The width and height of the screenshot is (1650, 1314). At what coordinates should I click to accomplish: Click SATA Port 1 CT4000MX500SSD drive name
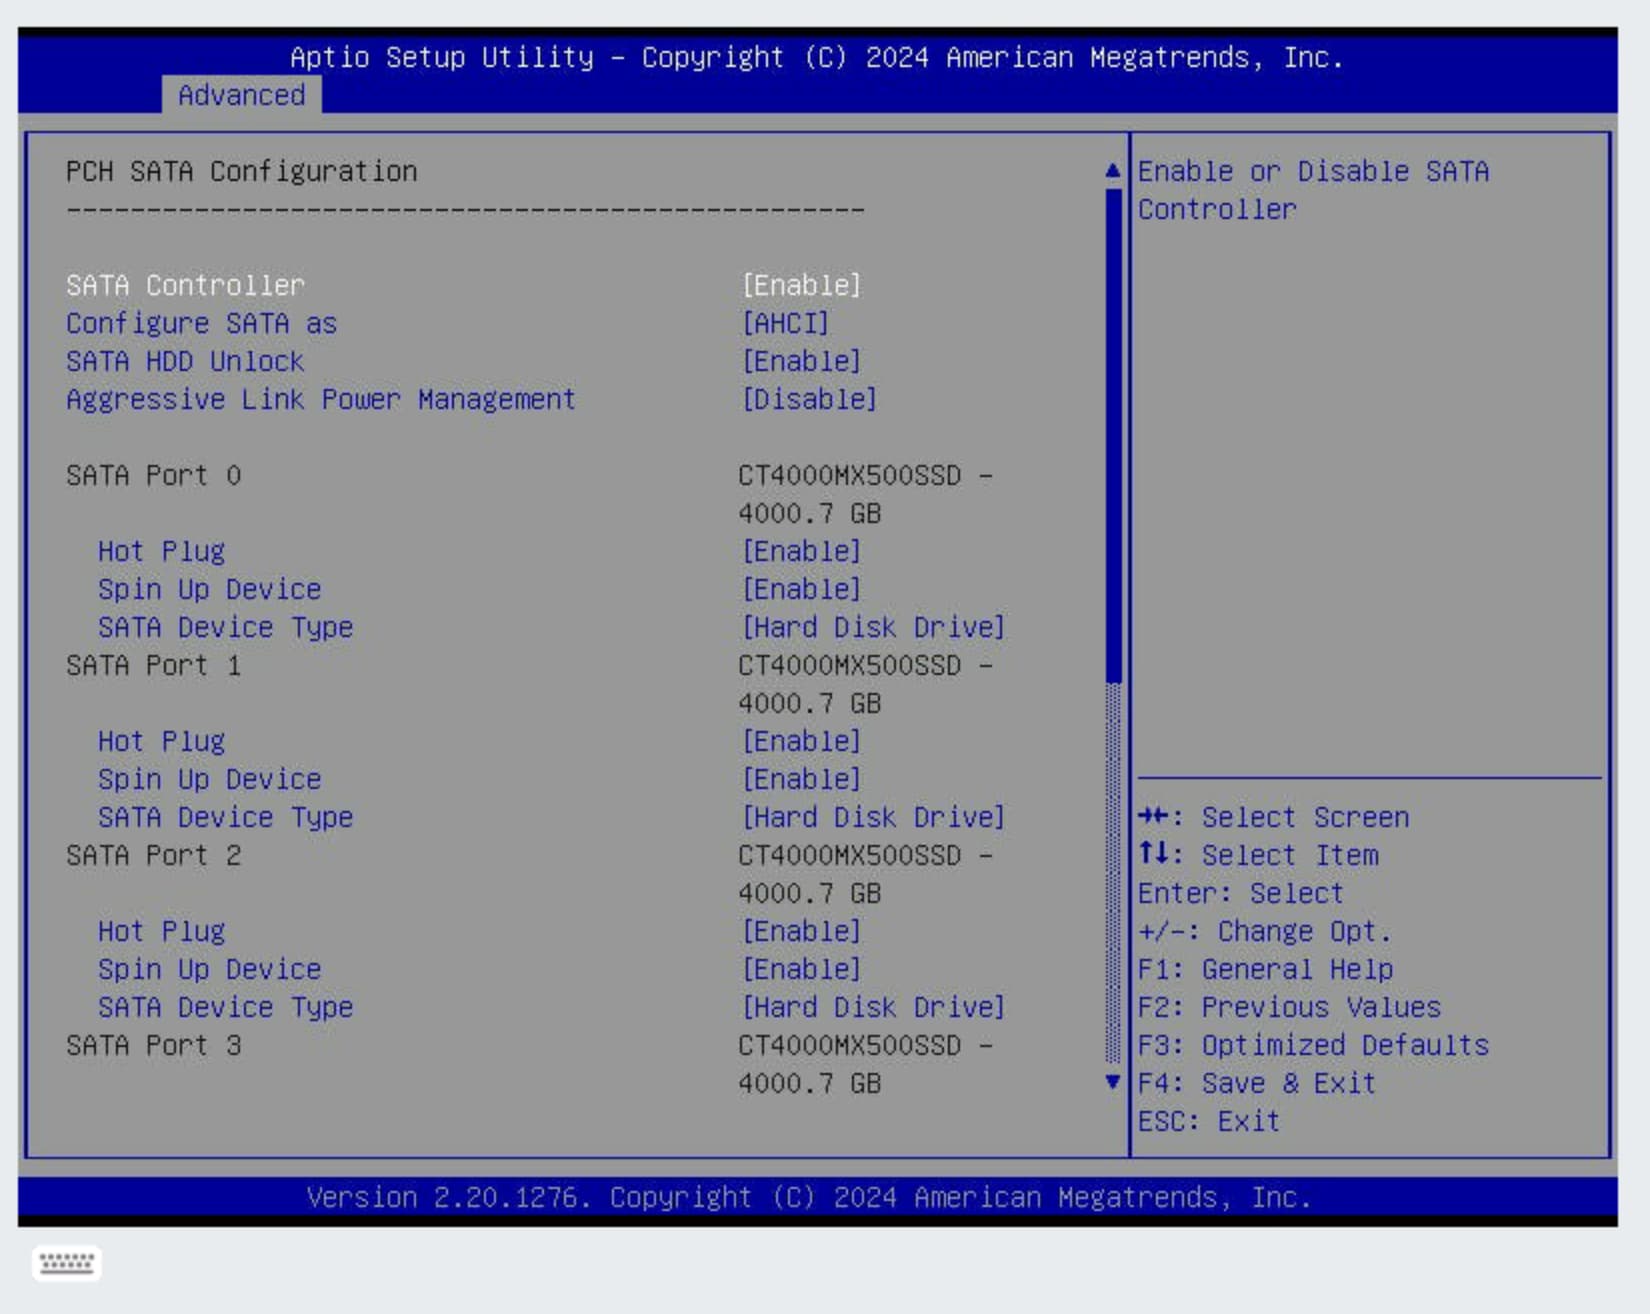849,665
